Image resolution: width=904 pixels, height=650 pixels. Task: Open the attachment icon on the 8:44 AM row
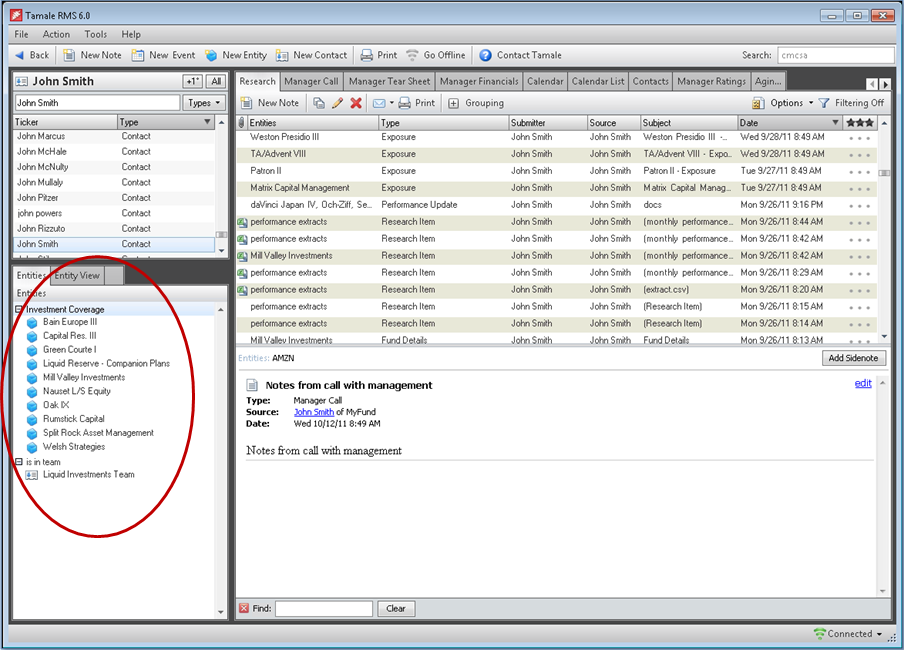pos(242,222)
